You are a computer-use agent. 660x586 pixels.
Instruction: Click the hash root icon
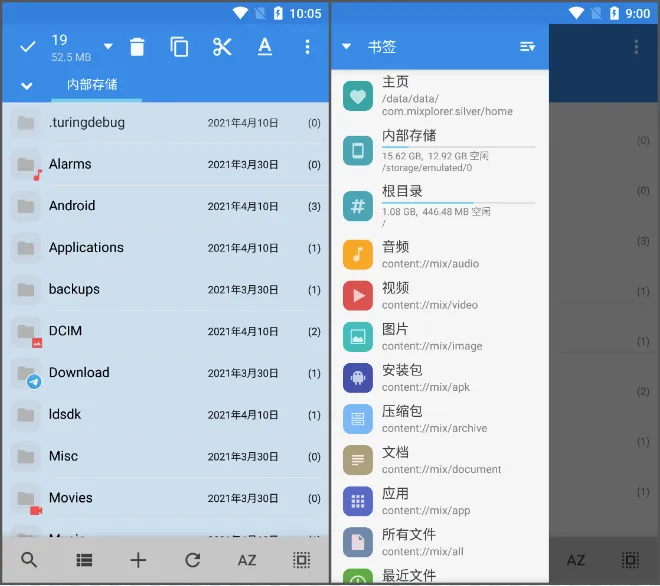358,206
